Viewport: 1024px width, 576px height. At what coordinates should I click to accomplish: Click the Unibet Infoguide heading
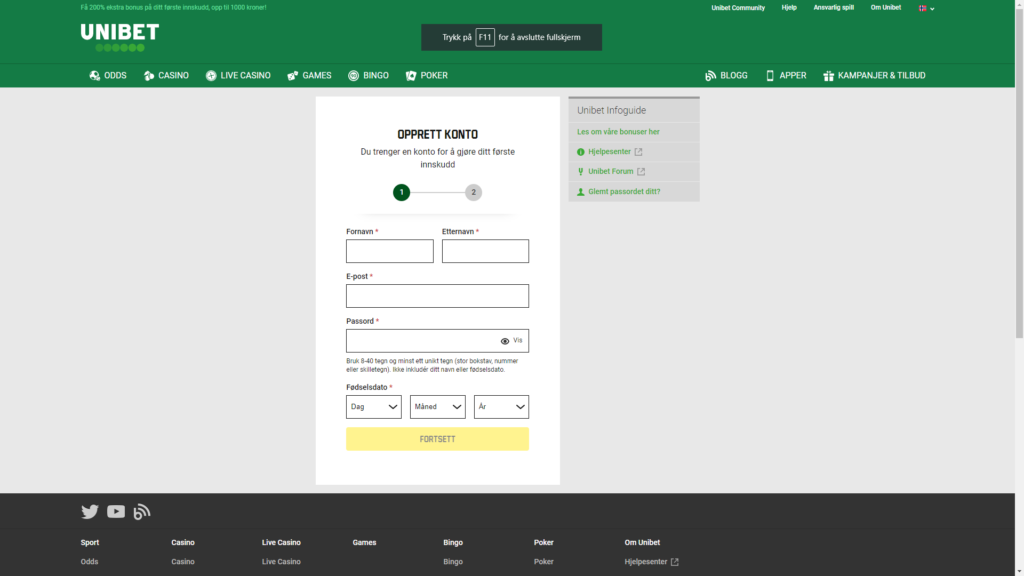click(611, 110)
